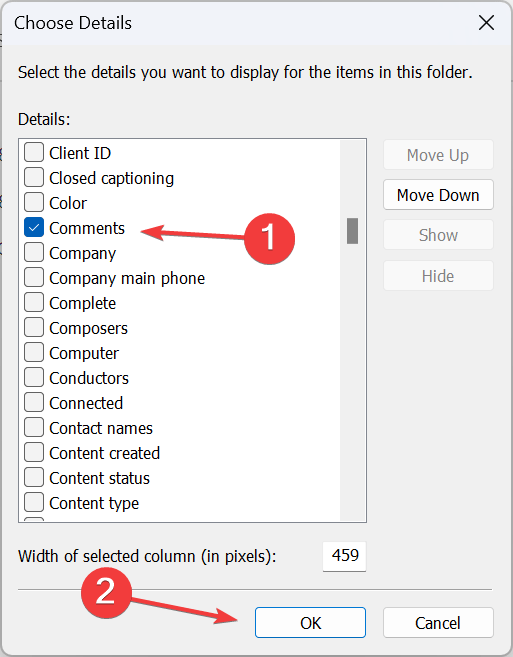Tick the Contact names checkbox
The height and width of the screenshot is (657, 513).
click(34, 427)
